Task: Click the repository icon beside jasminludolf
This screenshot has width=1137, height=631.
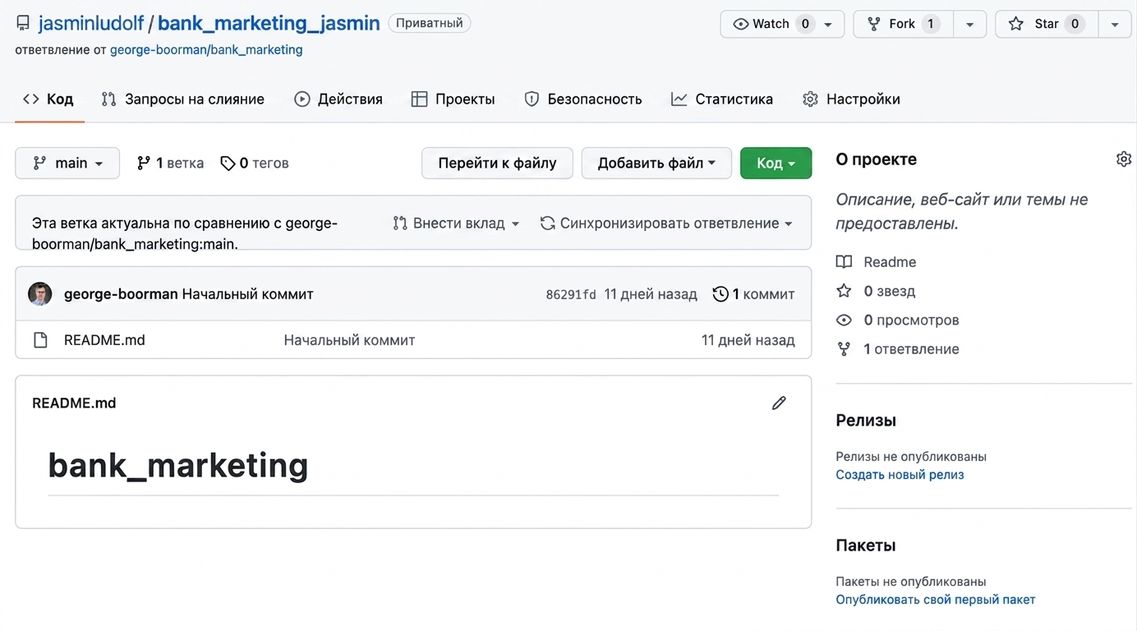Action: pyautogui.click(x=23, y=23)
